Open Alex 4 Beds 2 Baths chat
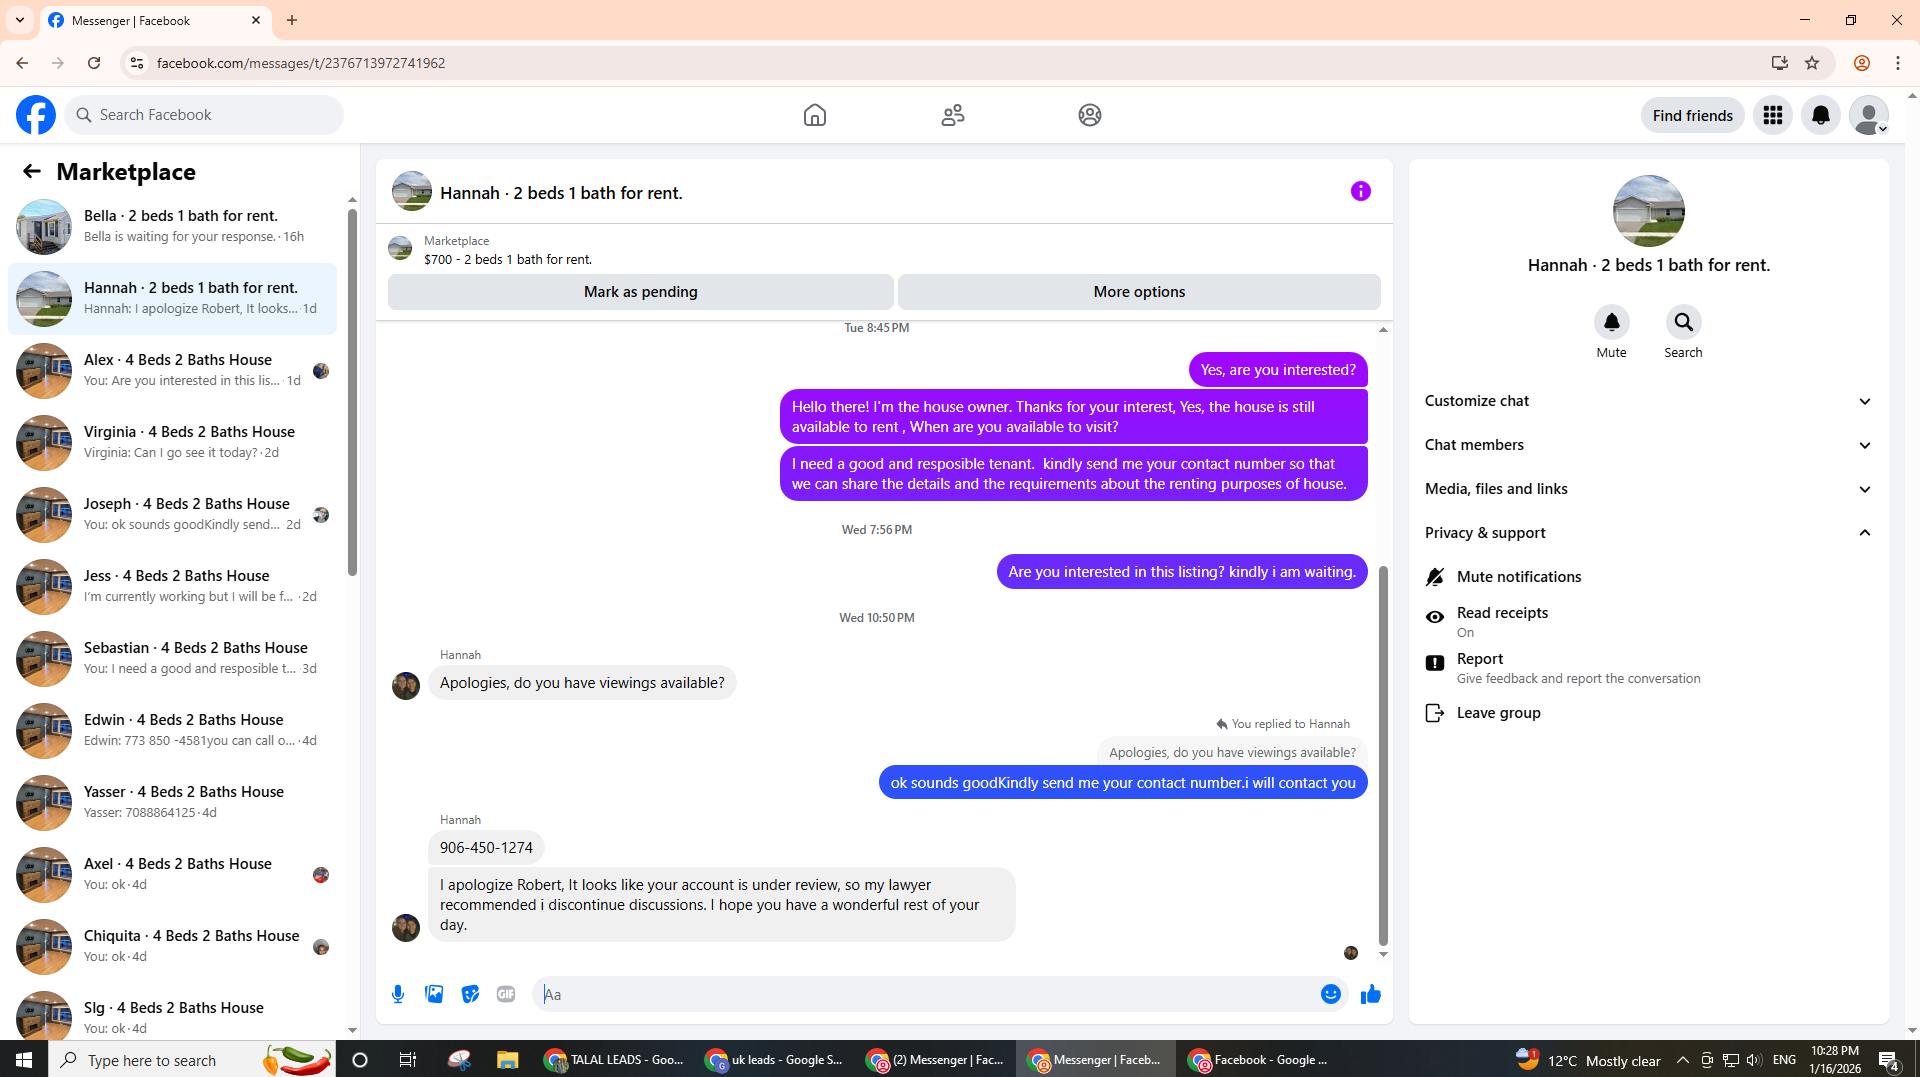The height and width of the screenshot is (1077, 1920). pyautogui.click(x=172, y=370)
